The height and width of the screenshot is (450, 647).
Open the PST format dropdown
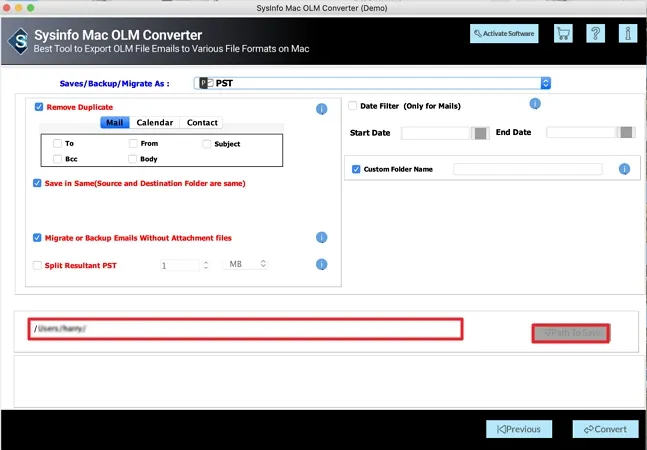[x=372, y=83]
